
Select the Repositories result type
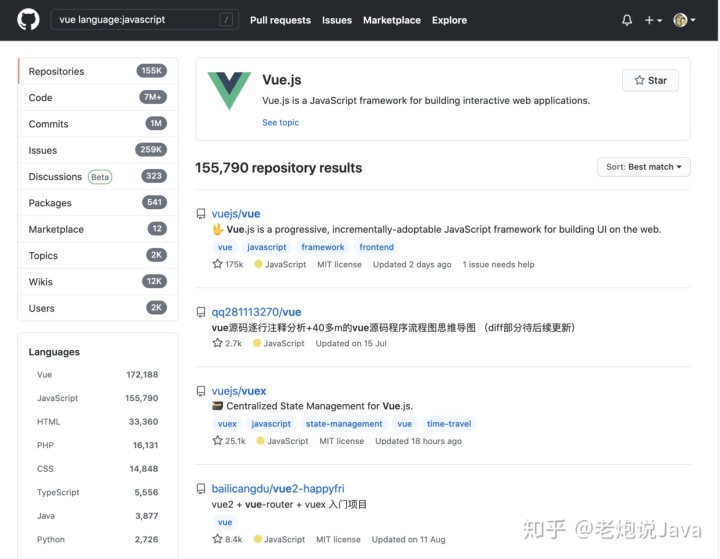[x=98, y=71]
